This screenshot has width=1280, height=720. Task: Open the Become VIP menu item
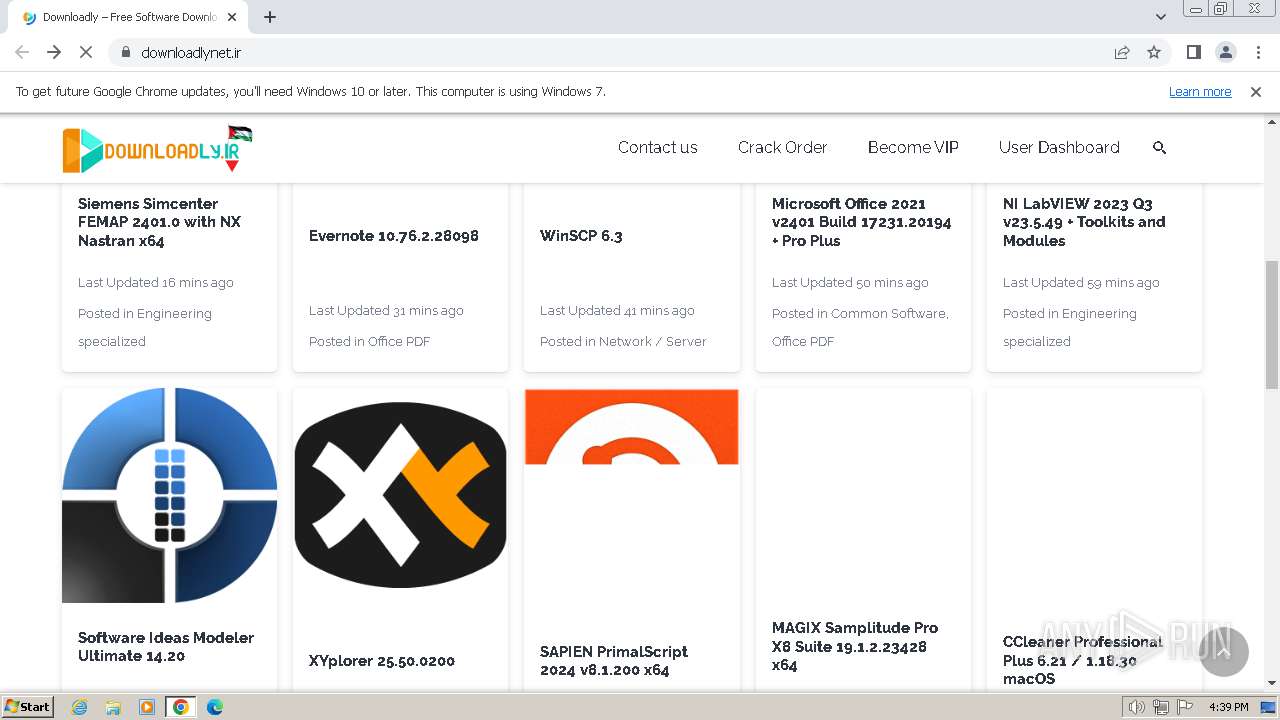click(913, 147)
